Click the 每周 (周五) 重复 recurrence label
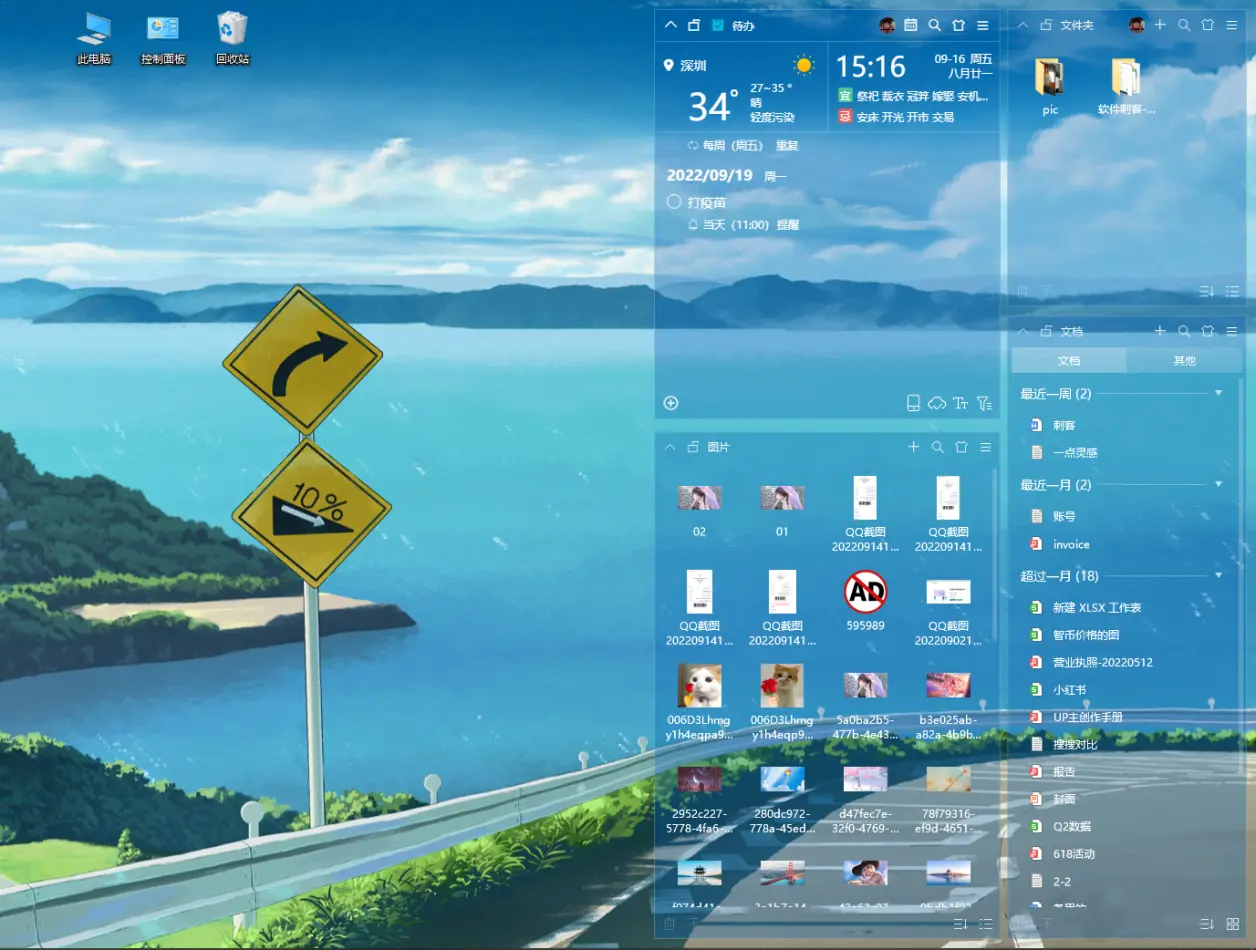This screenshot has height=950, width=1256. coord(750,146)
